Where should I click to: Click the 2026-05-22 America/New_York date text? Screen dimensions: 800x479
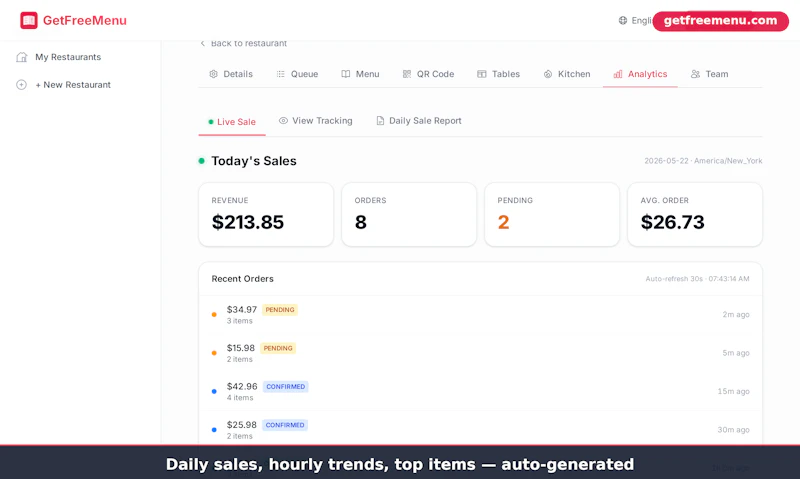pos(703,161)
